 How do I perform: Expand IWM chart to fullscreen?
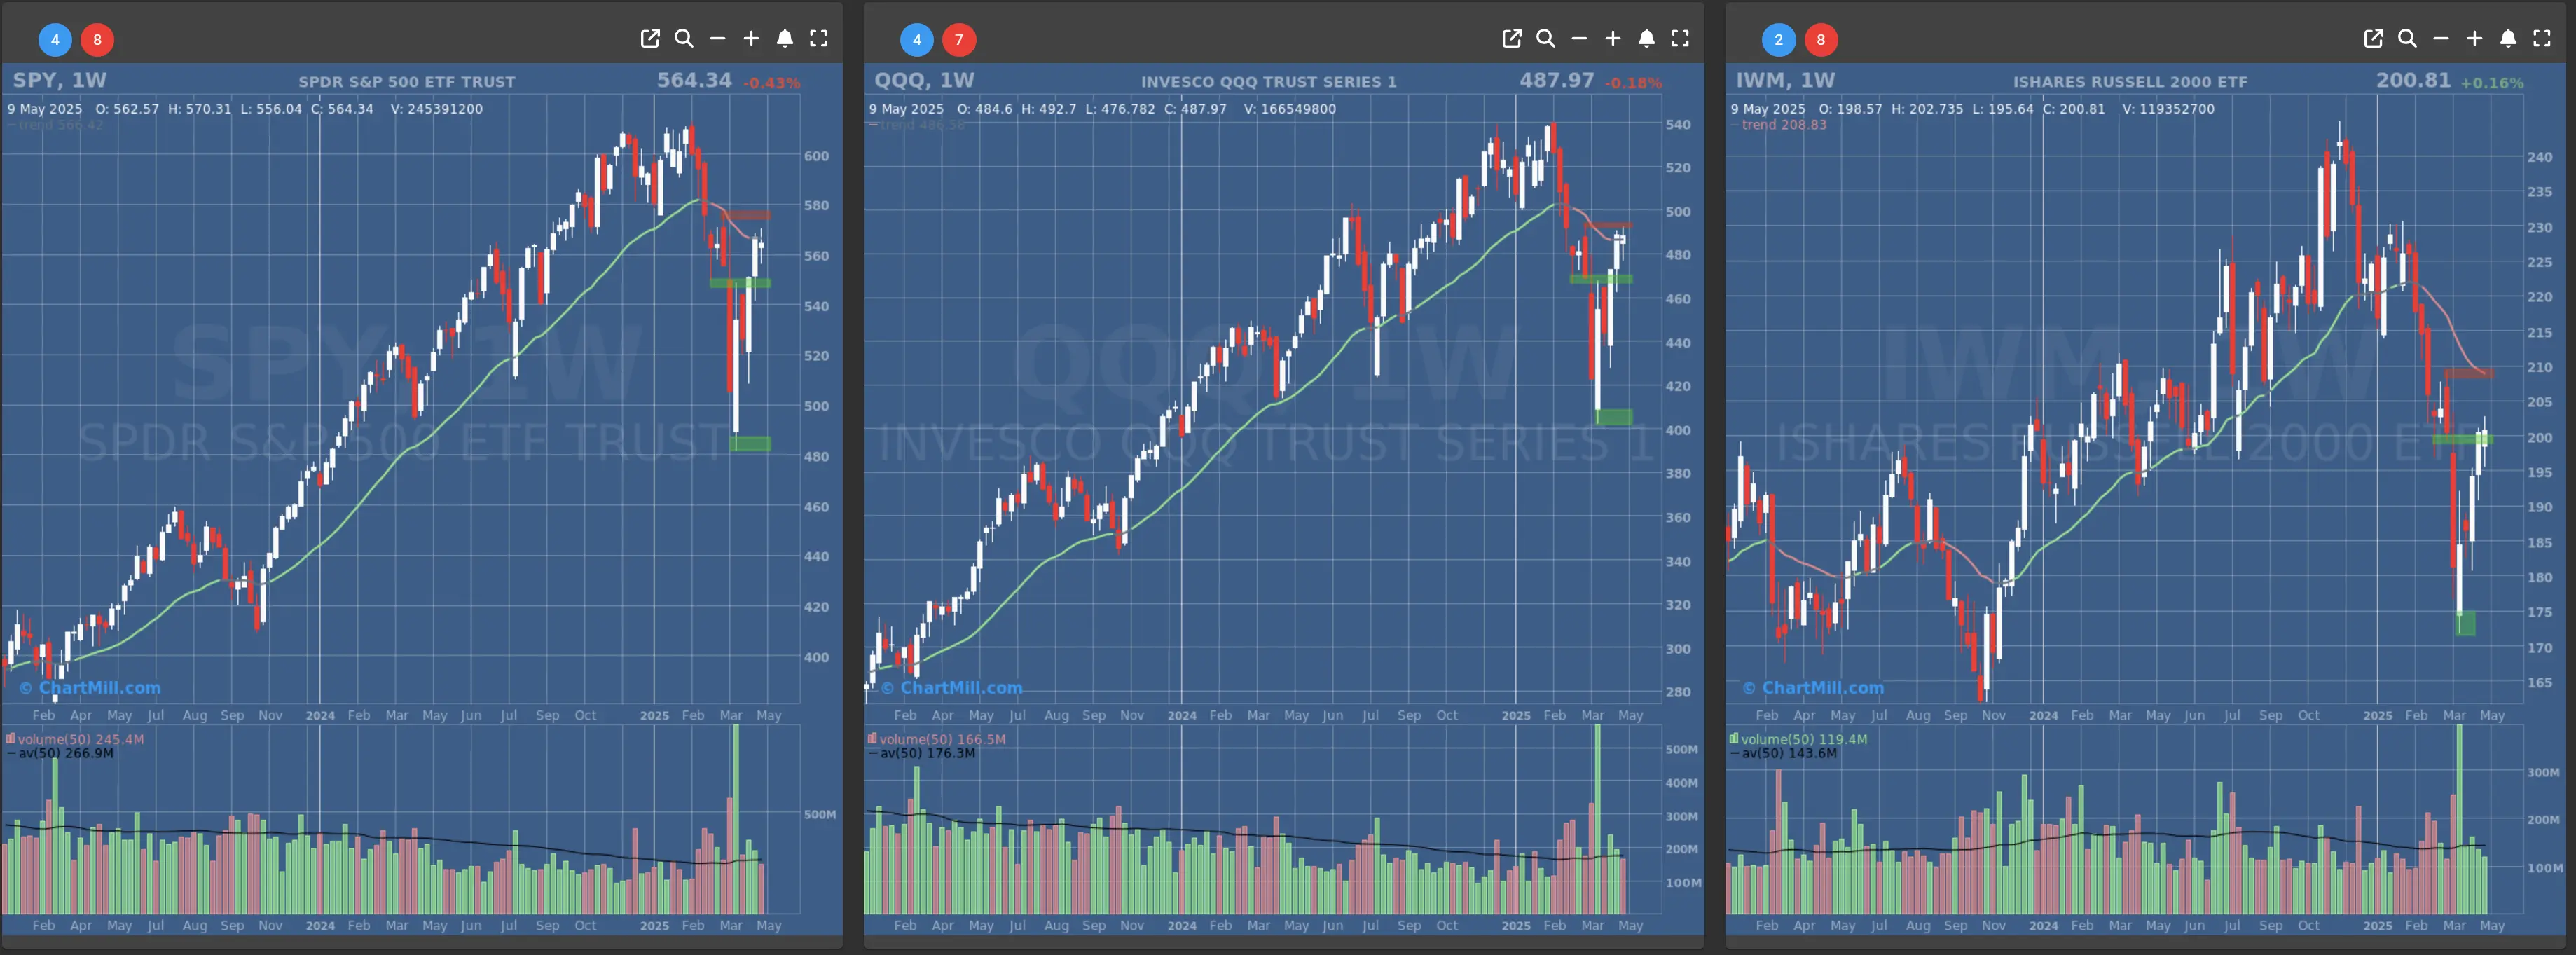[2543, 38]
